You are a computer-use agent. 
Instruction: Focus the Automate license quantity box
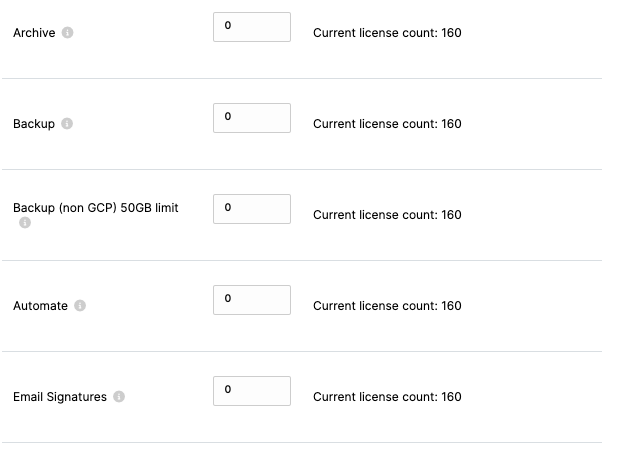coord(252,300)
